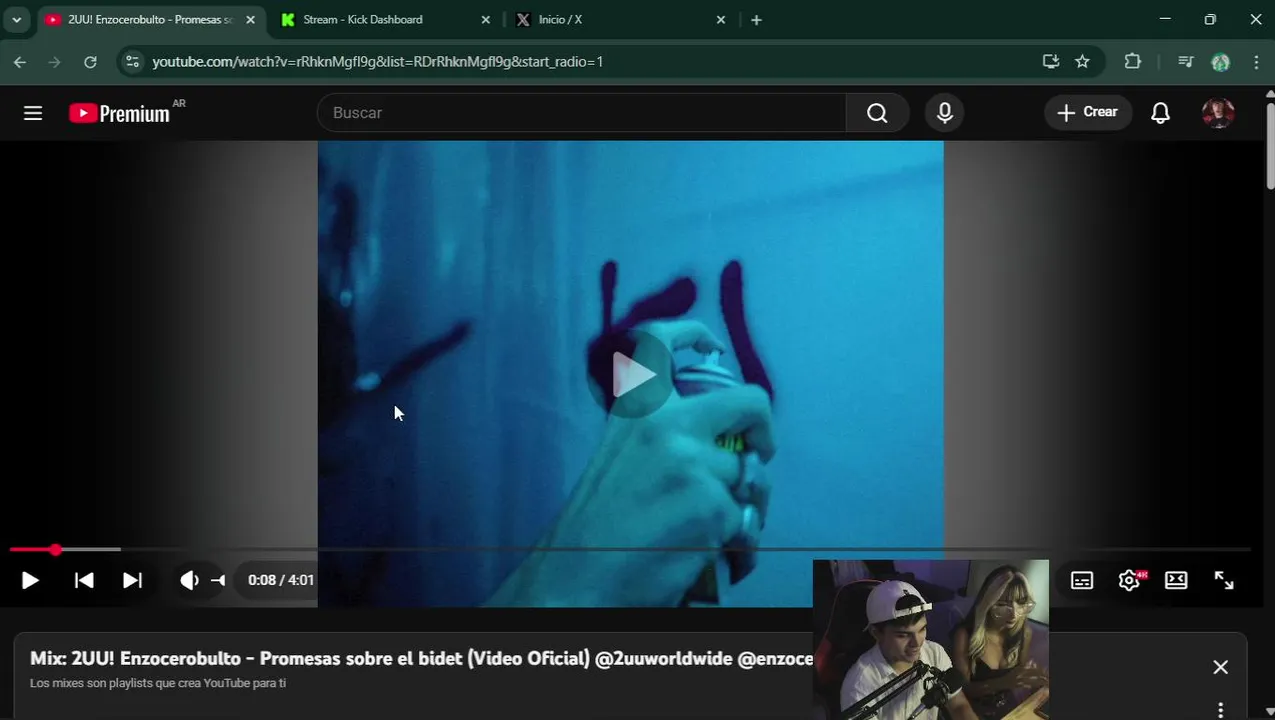This screenshot has width=1275, height=720.
Task: Toggle subtitles captions button
Action: [x=1082, y=580]
